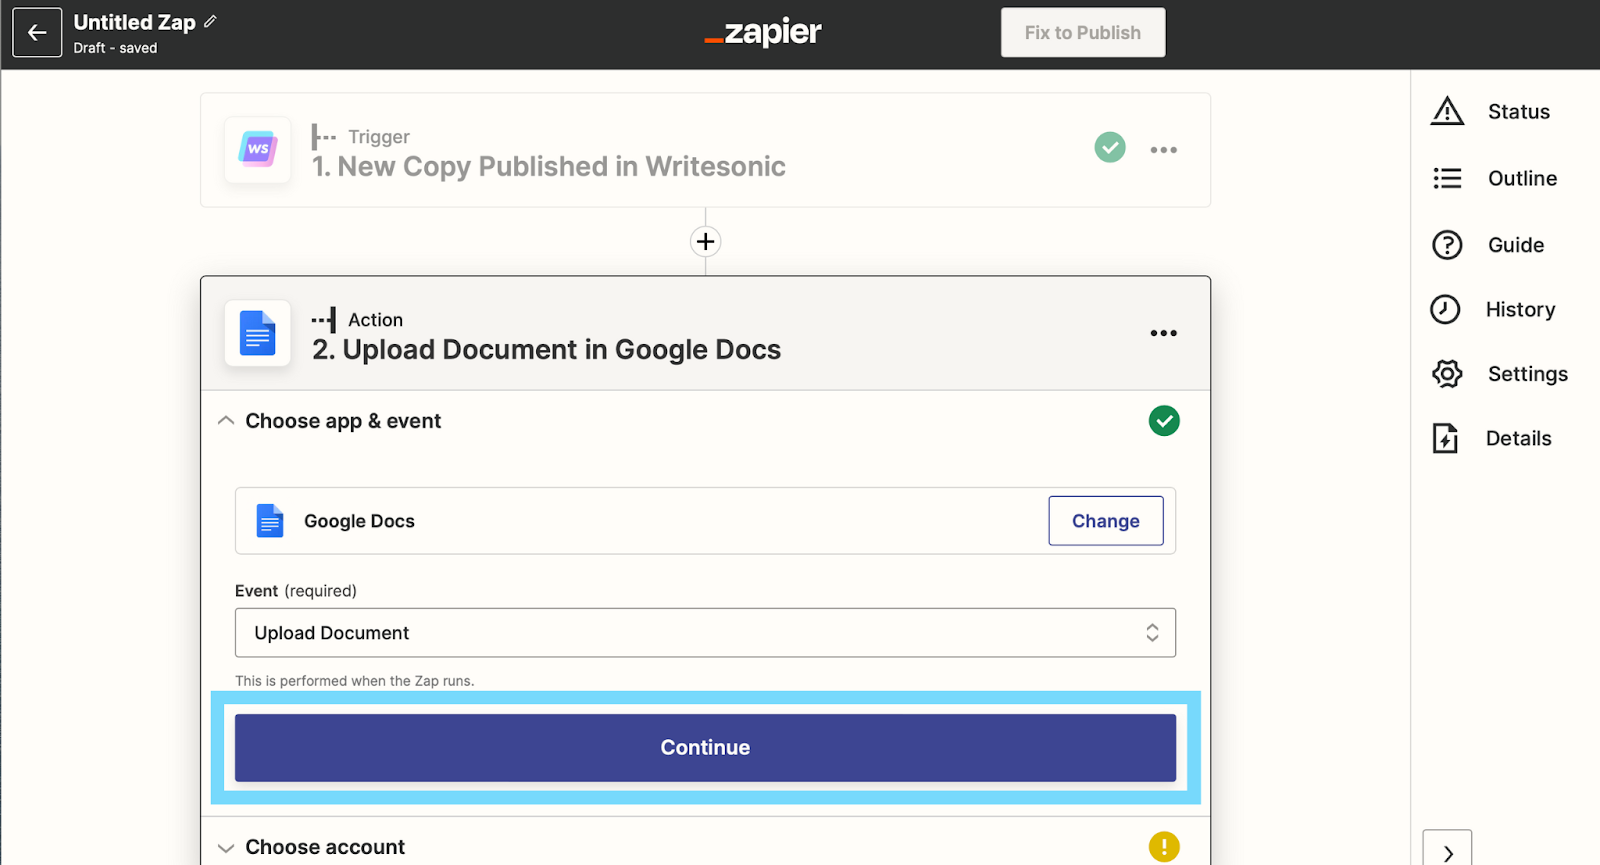1600x865 pixels.
Task: Click the Change app button
Action: 1106,521
